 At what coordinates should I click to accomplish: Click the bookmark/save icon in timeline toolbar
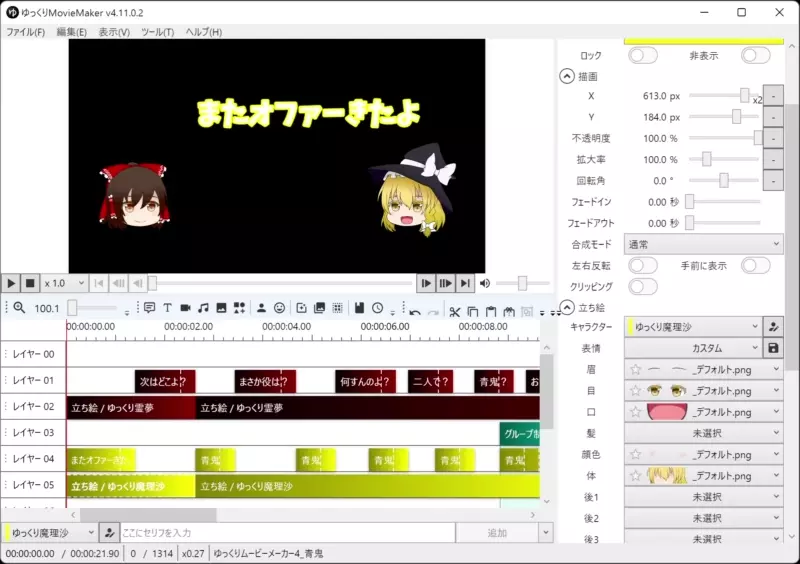click(x=359, y=308)
